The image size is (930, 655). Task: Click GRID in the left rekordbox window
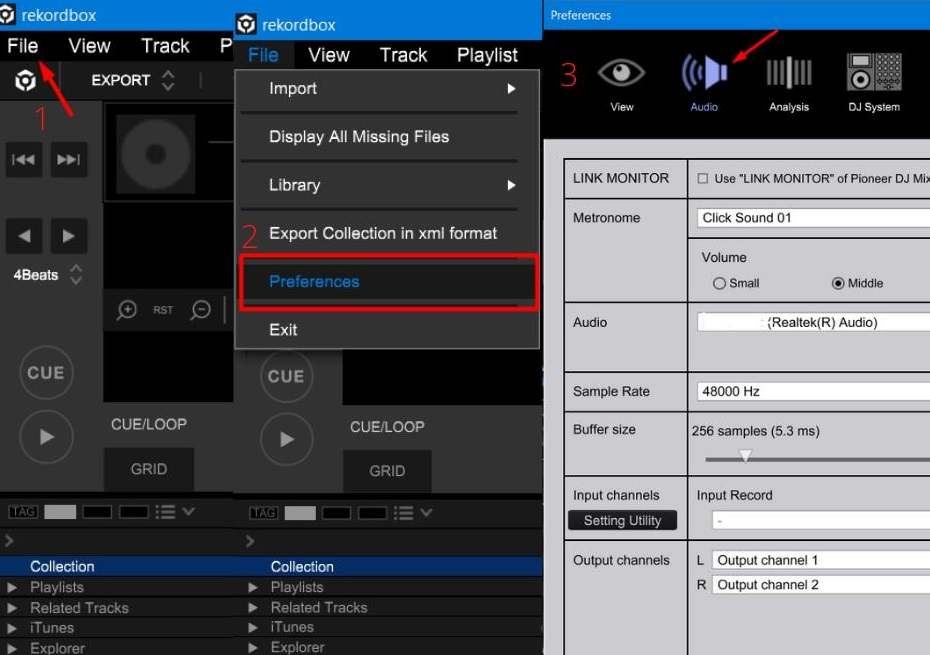(x=149, y=469)
